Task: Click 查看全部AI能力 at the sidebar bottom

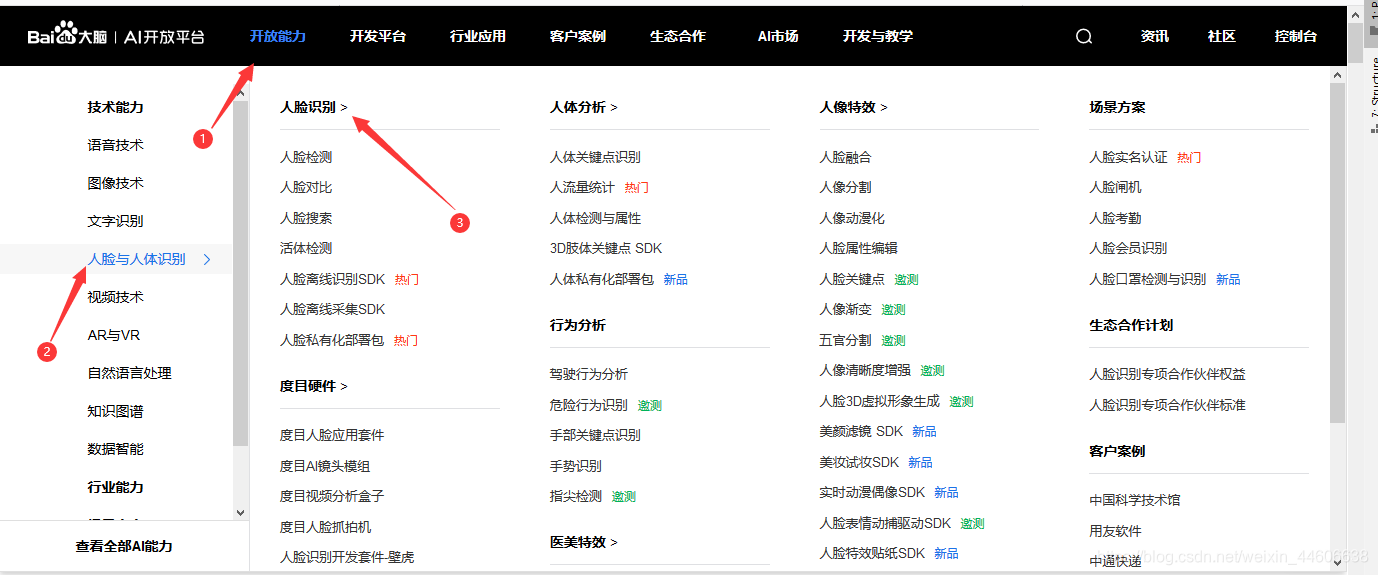Action: tap(124, 546)
